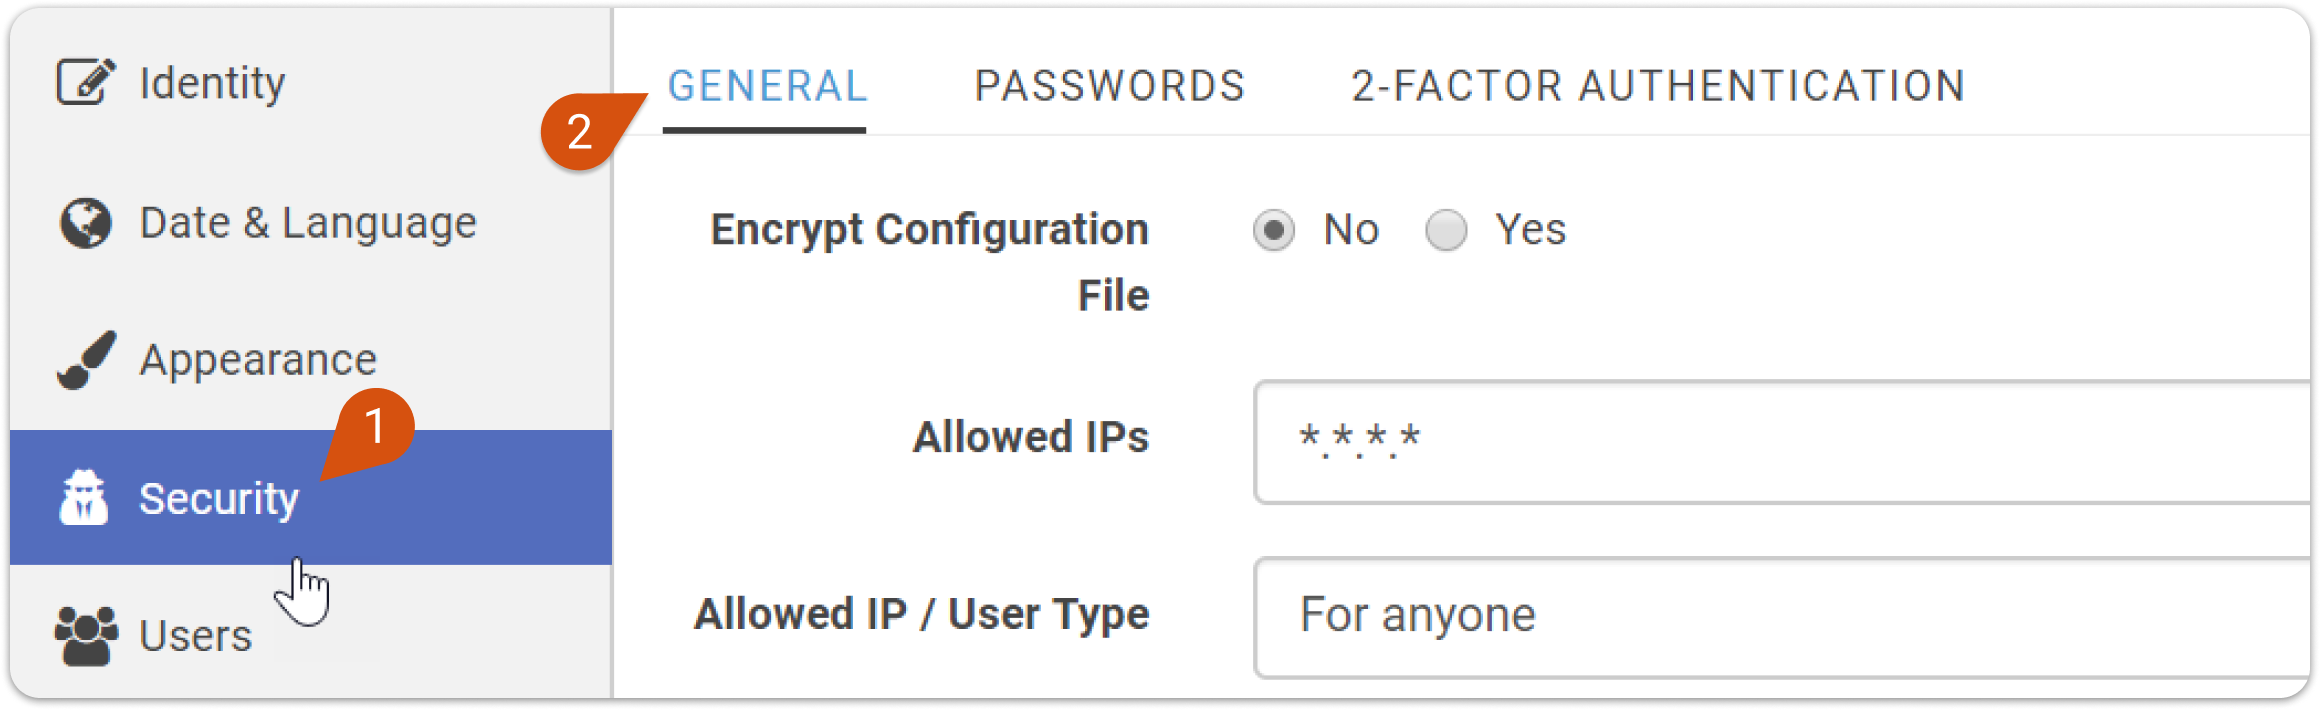The height and width of the screenshot is (710, 2320).
Task: Click the Users group icon
Action: [x=86, y=636]
